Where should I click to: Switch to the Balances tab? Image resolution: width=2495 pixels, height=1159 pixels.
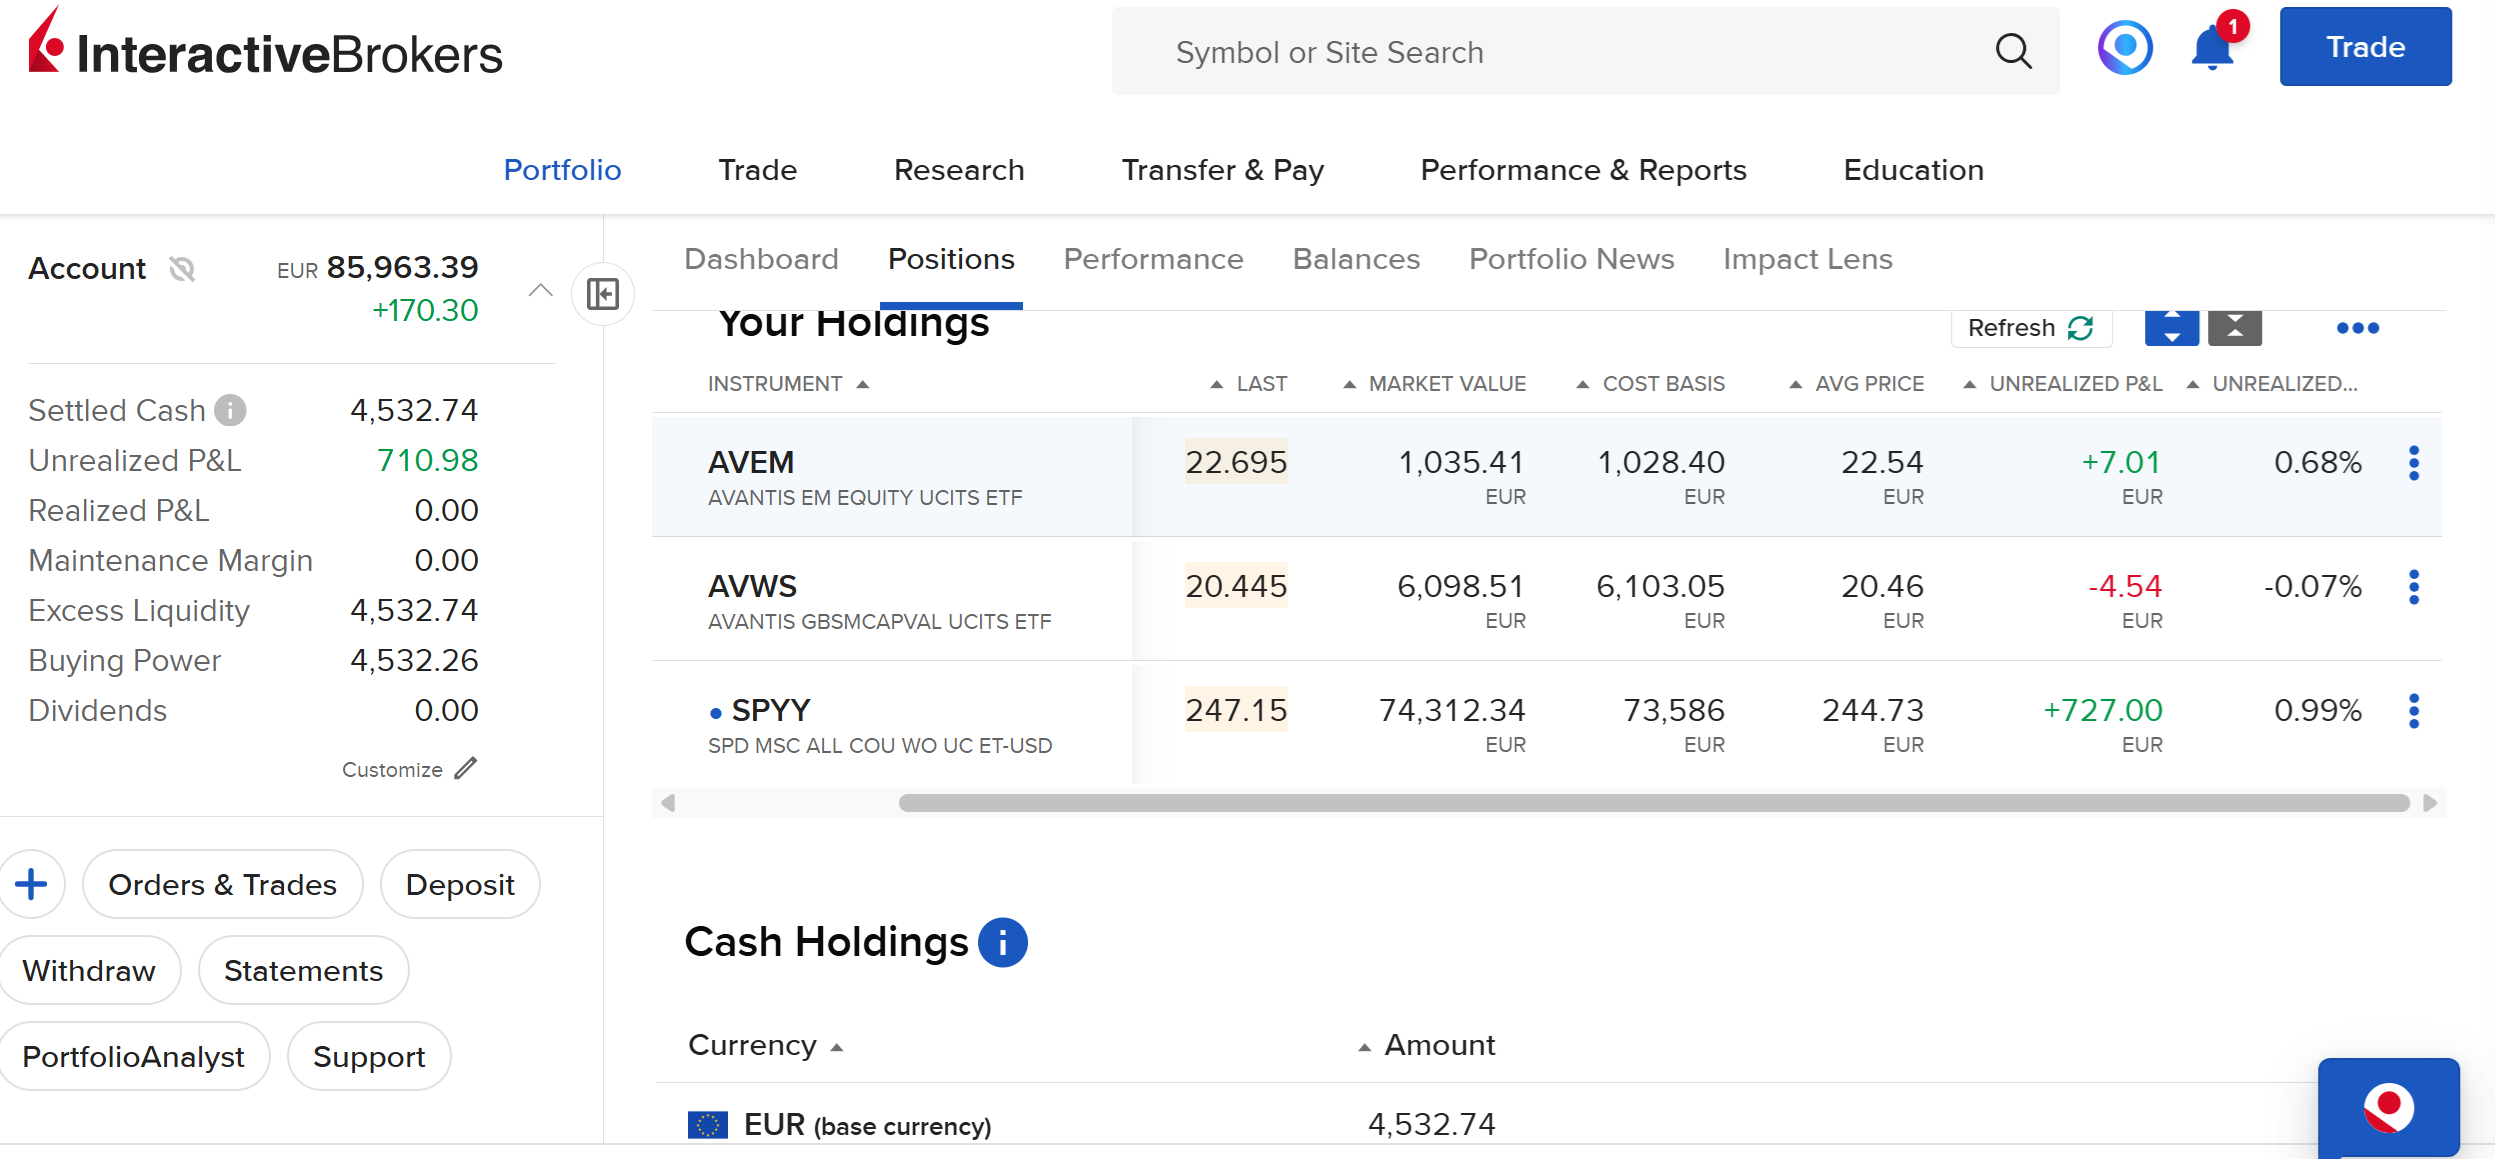coord(1356,259)
